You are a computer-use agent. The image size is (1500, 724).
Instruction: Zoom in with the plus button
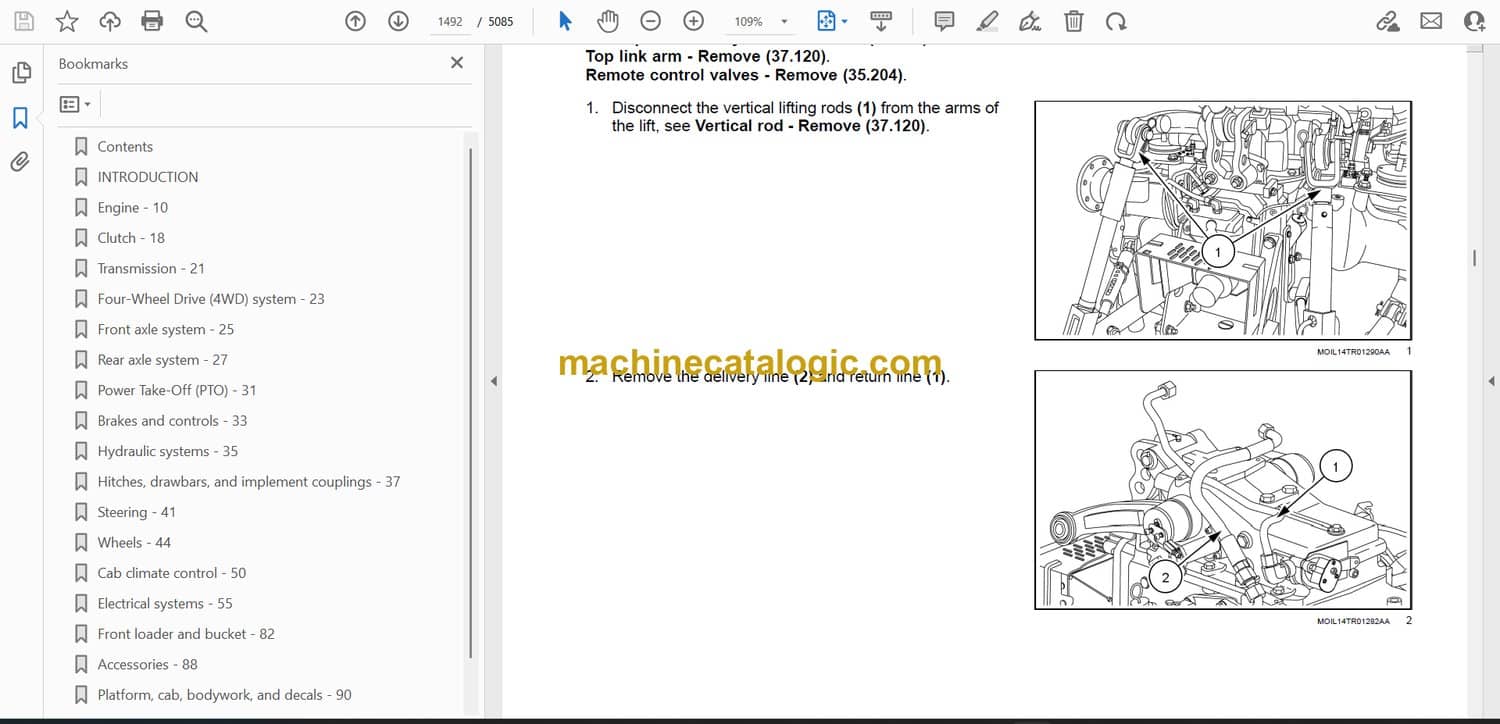click(x=693, y=21)
